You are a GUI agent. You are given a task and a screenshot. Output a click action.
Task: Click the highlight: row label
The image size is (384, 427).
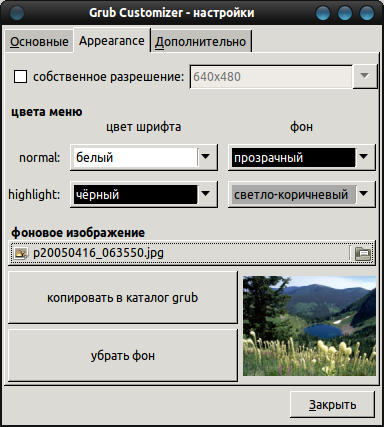(34, 195)
